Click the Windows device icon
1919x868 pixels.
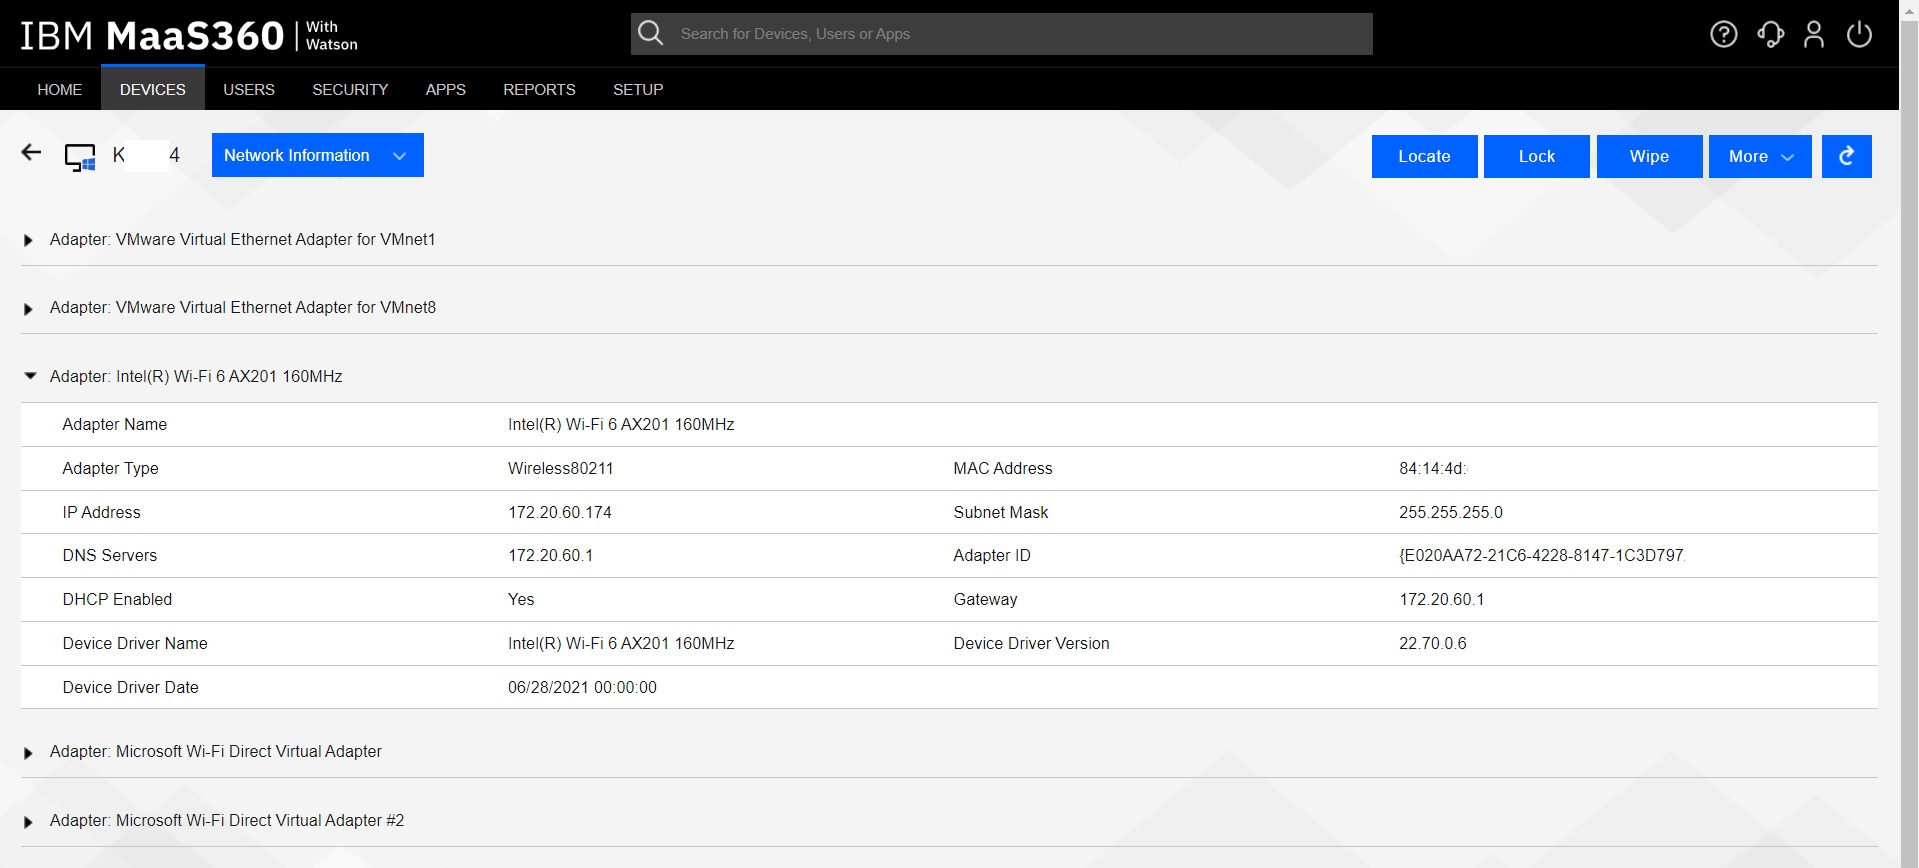[80, 157]
